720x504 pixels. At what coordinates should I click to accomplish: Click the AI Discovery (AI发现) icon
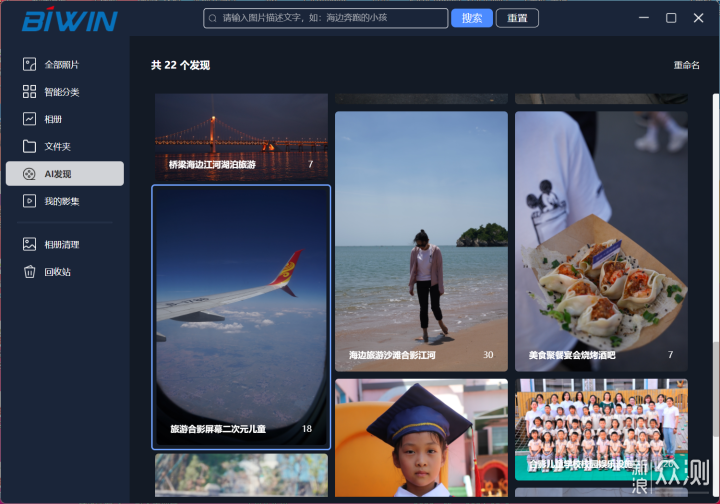click(29, 174)
